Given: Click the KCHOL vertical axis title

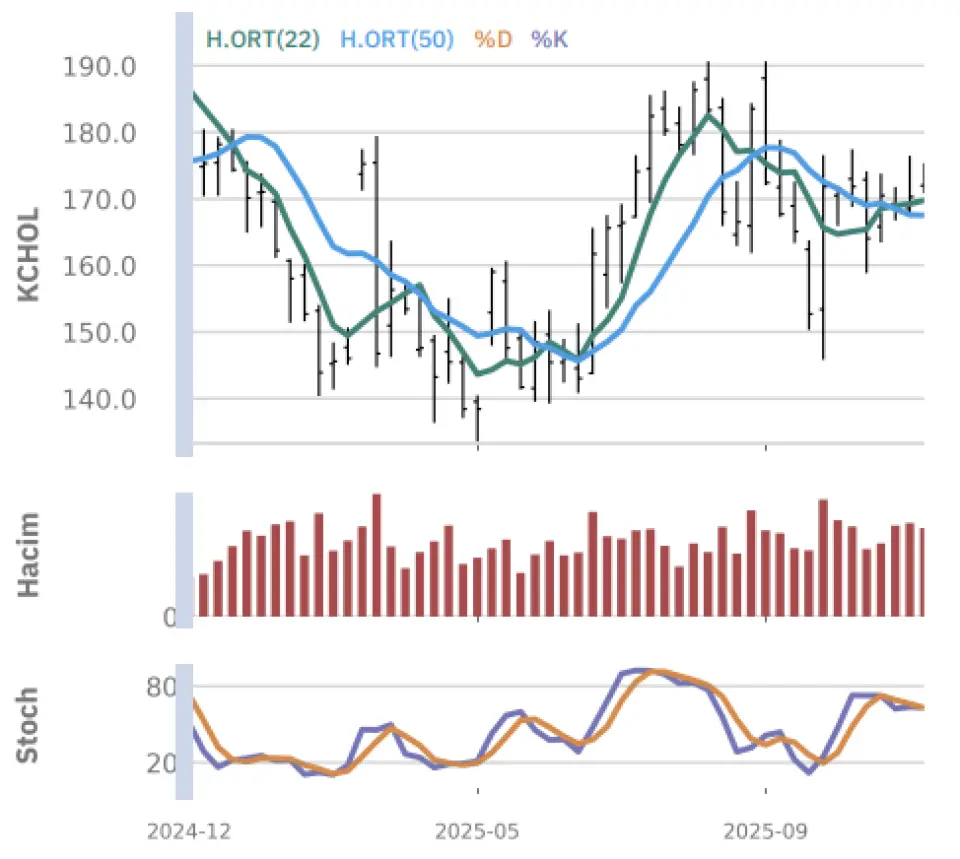Looking at the screenshot, I should (30, 254).
